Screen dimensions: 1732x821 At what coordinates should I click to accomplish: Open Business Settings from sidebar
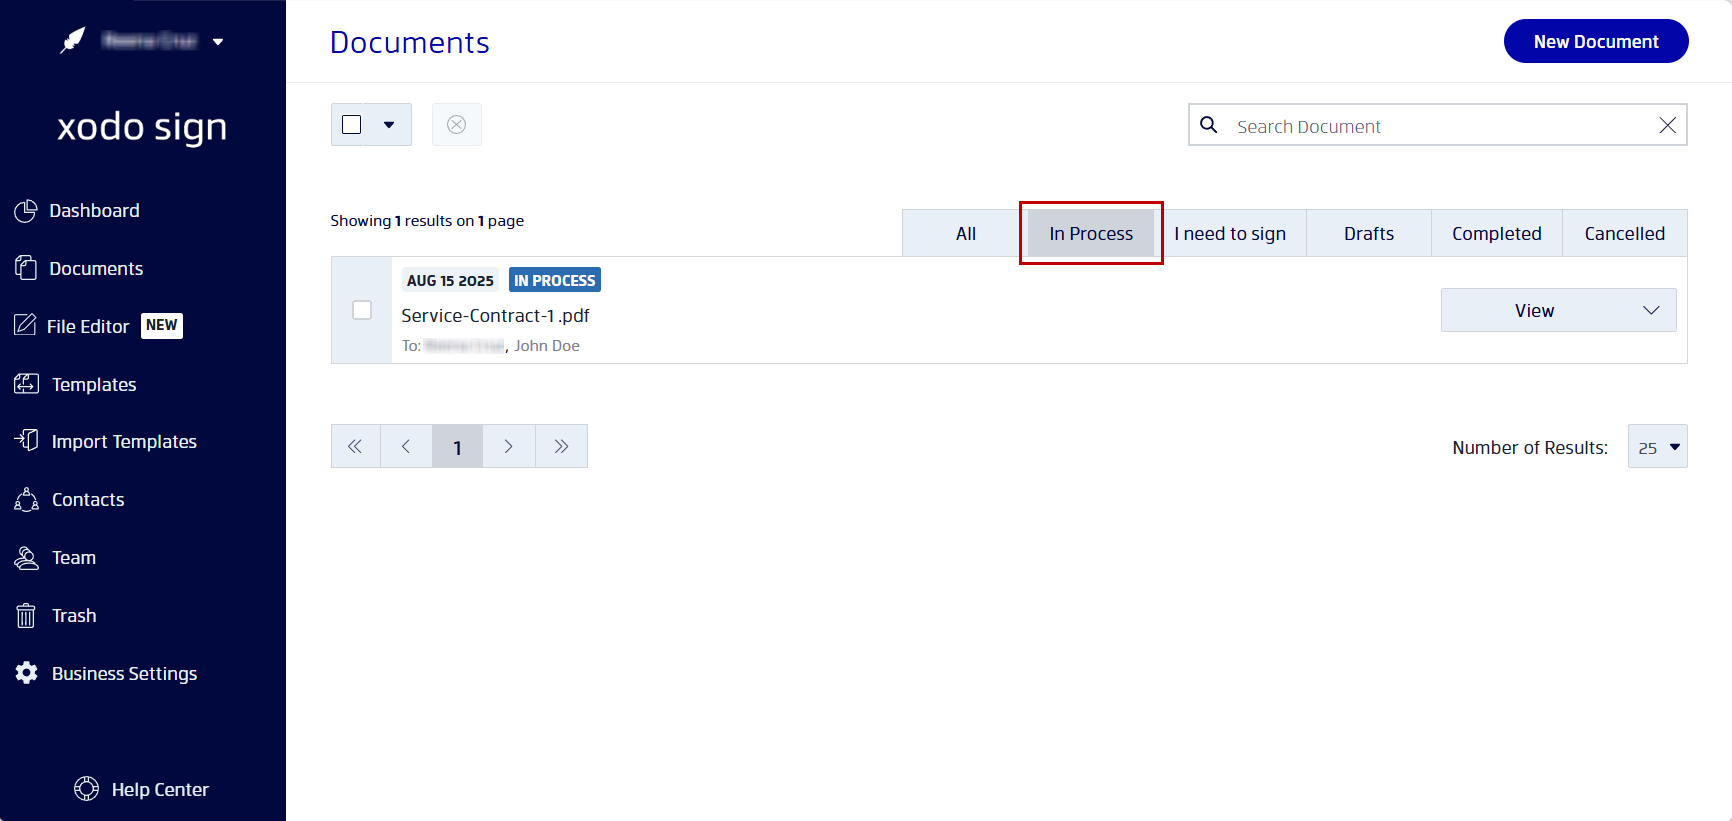click(x=124, y=674)
